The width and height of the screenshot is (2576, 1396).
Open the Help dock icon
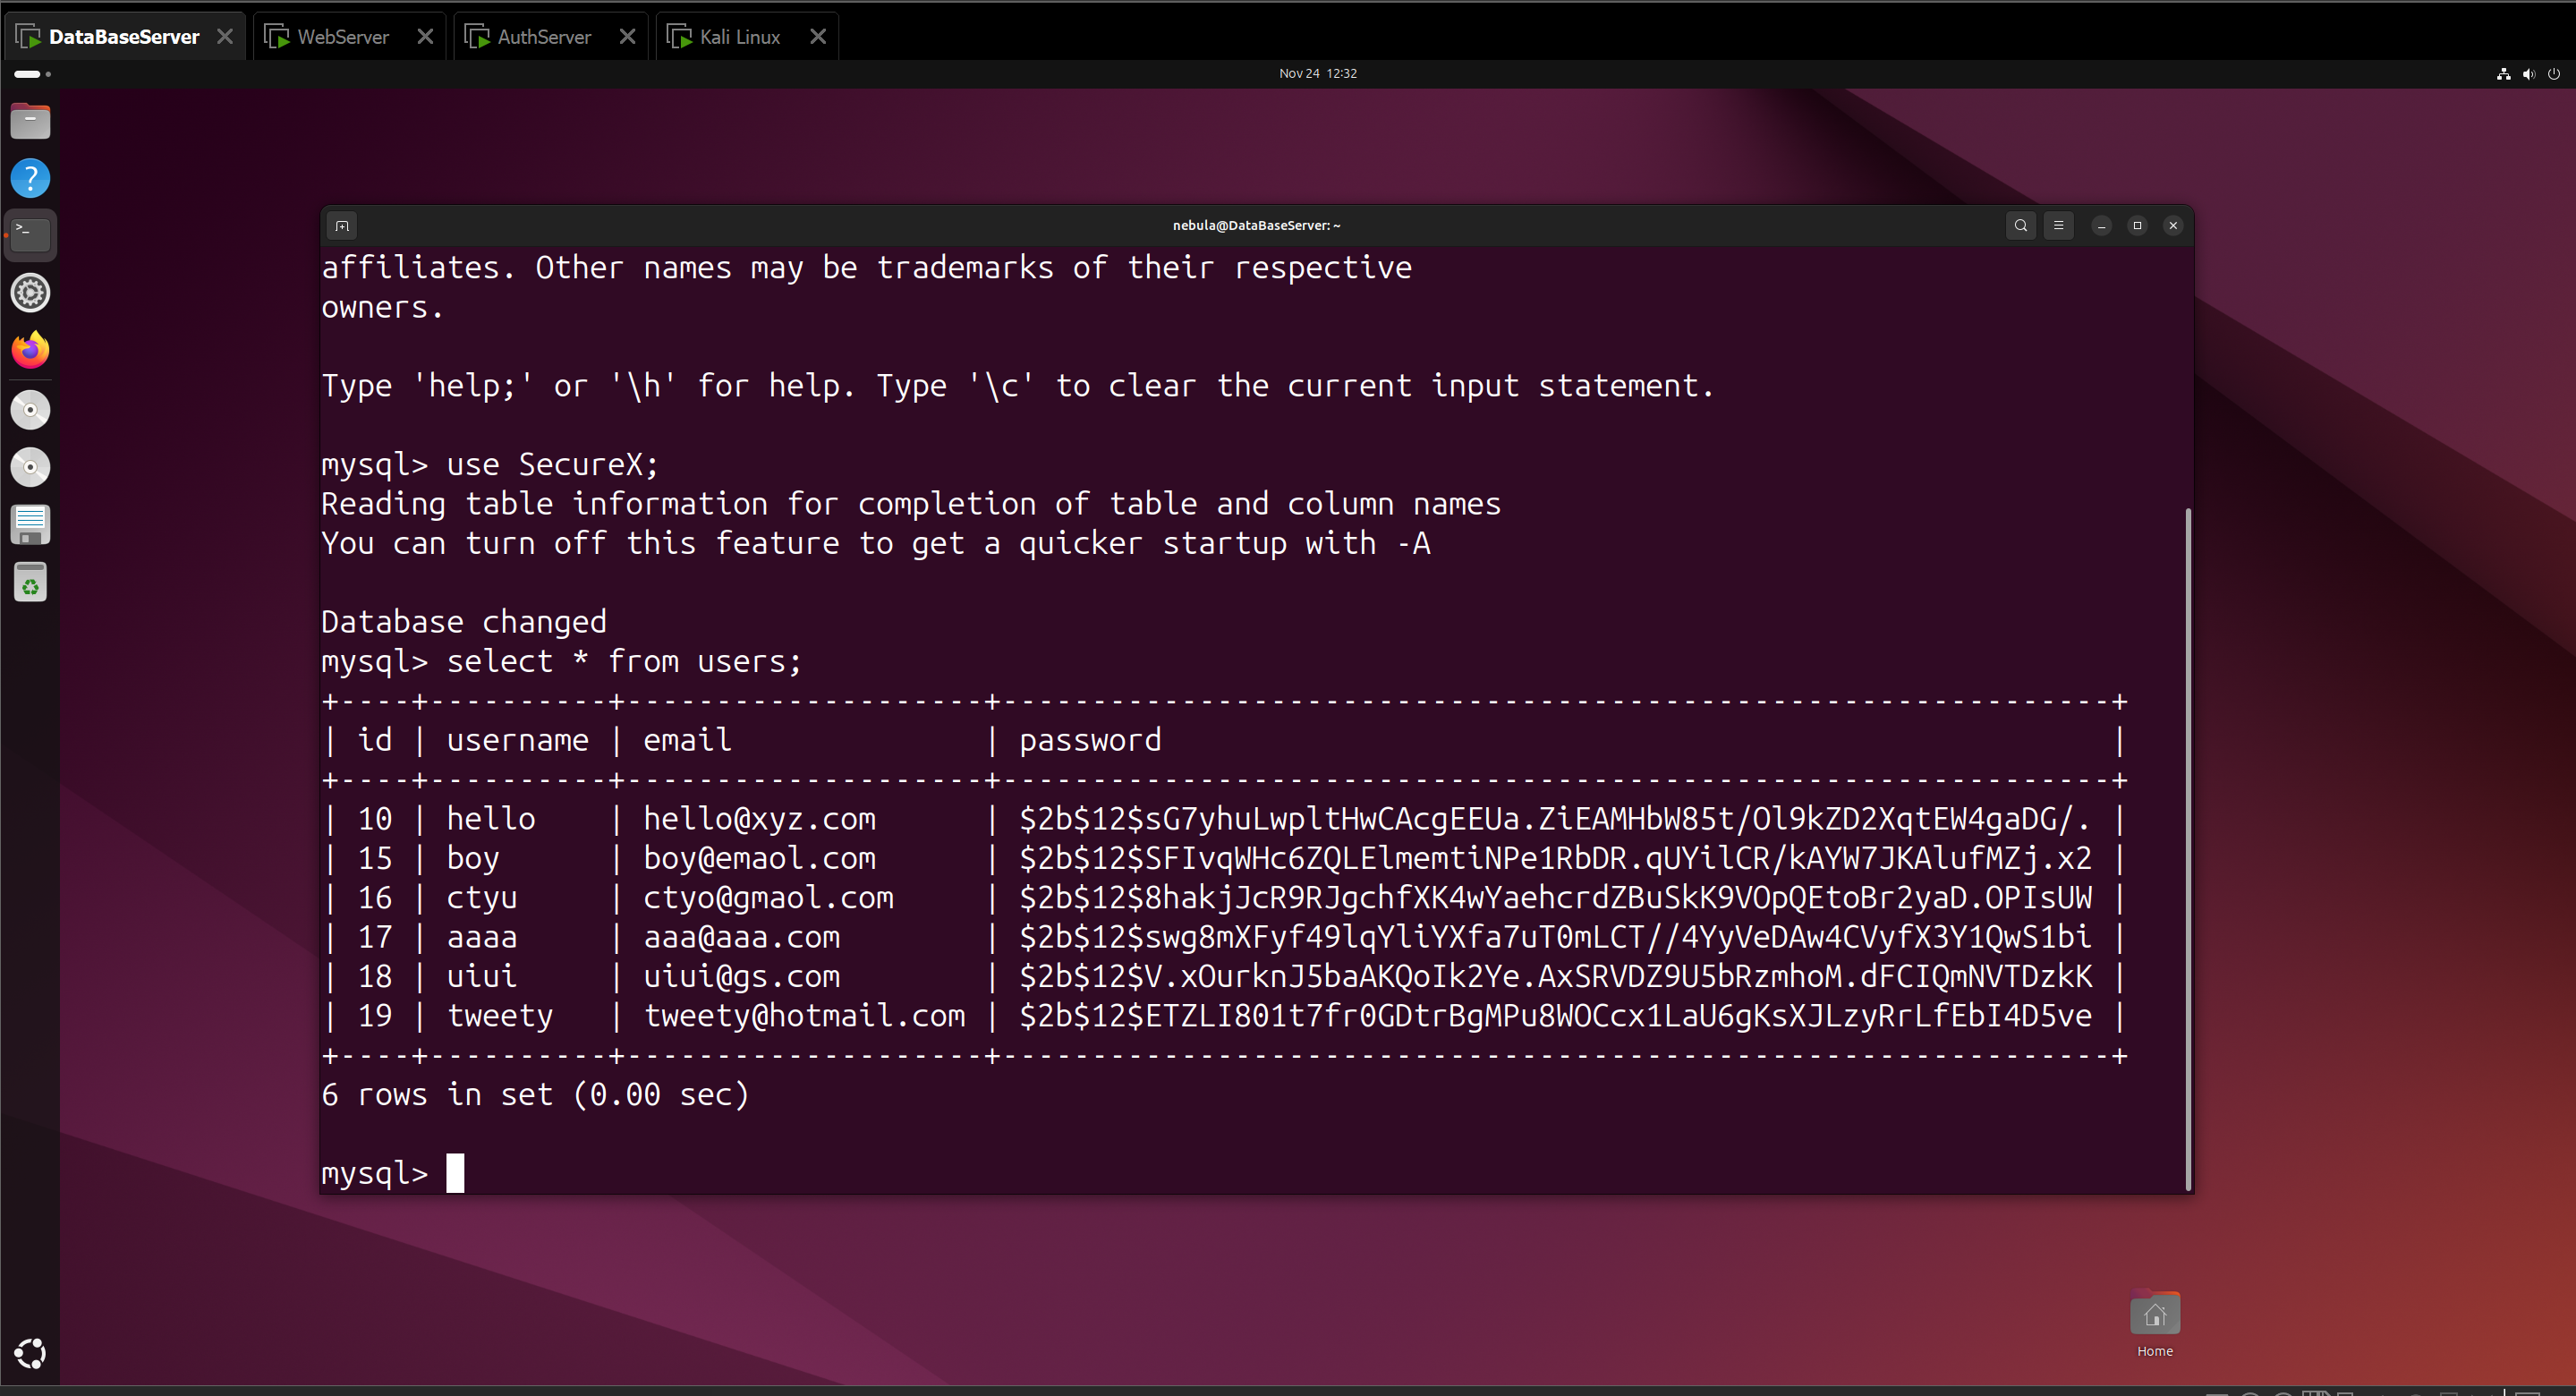pyautogui.click(x=30, y=178)
